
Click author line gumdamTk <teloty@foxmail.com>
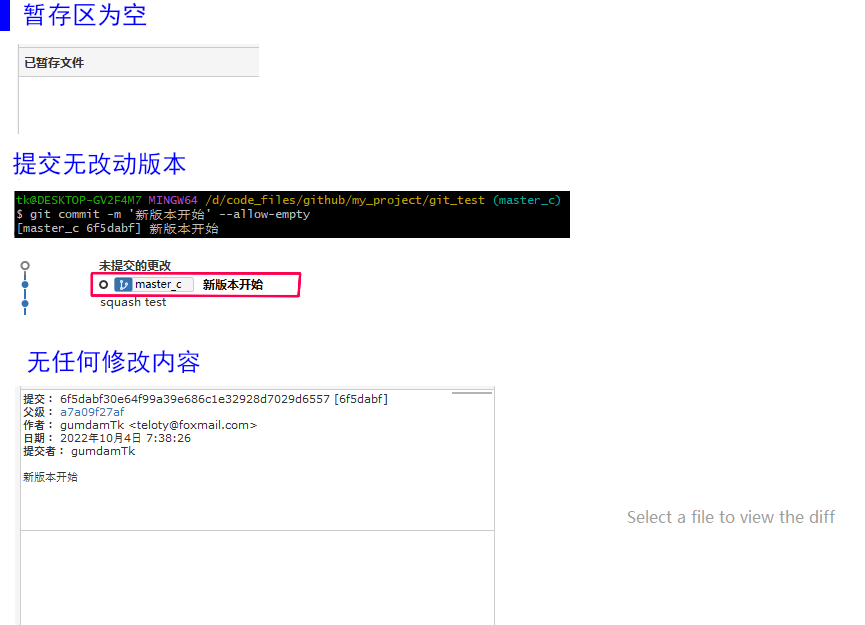[140, 425]
